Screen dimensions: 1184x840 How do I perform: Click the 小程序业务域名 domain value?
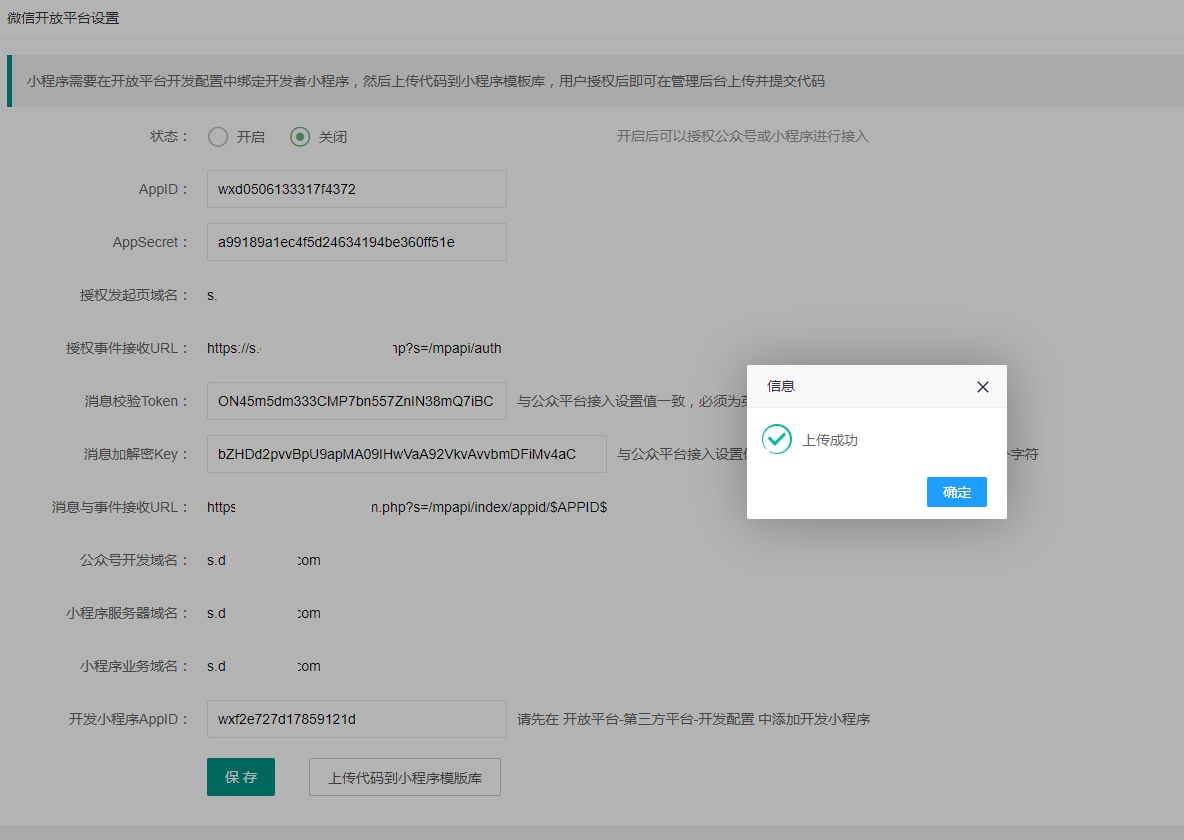(x=263, y=666)
